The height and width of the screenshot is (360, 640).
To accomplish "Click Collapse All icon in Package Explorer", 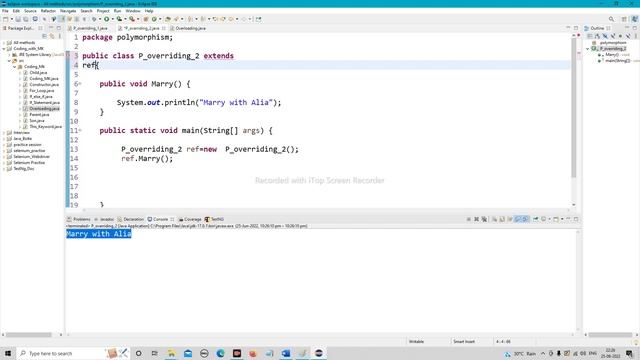I will (44, 36).
